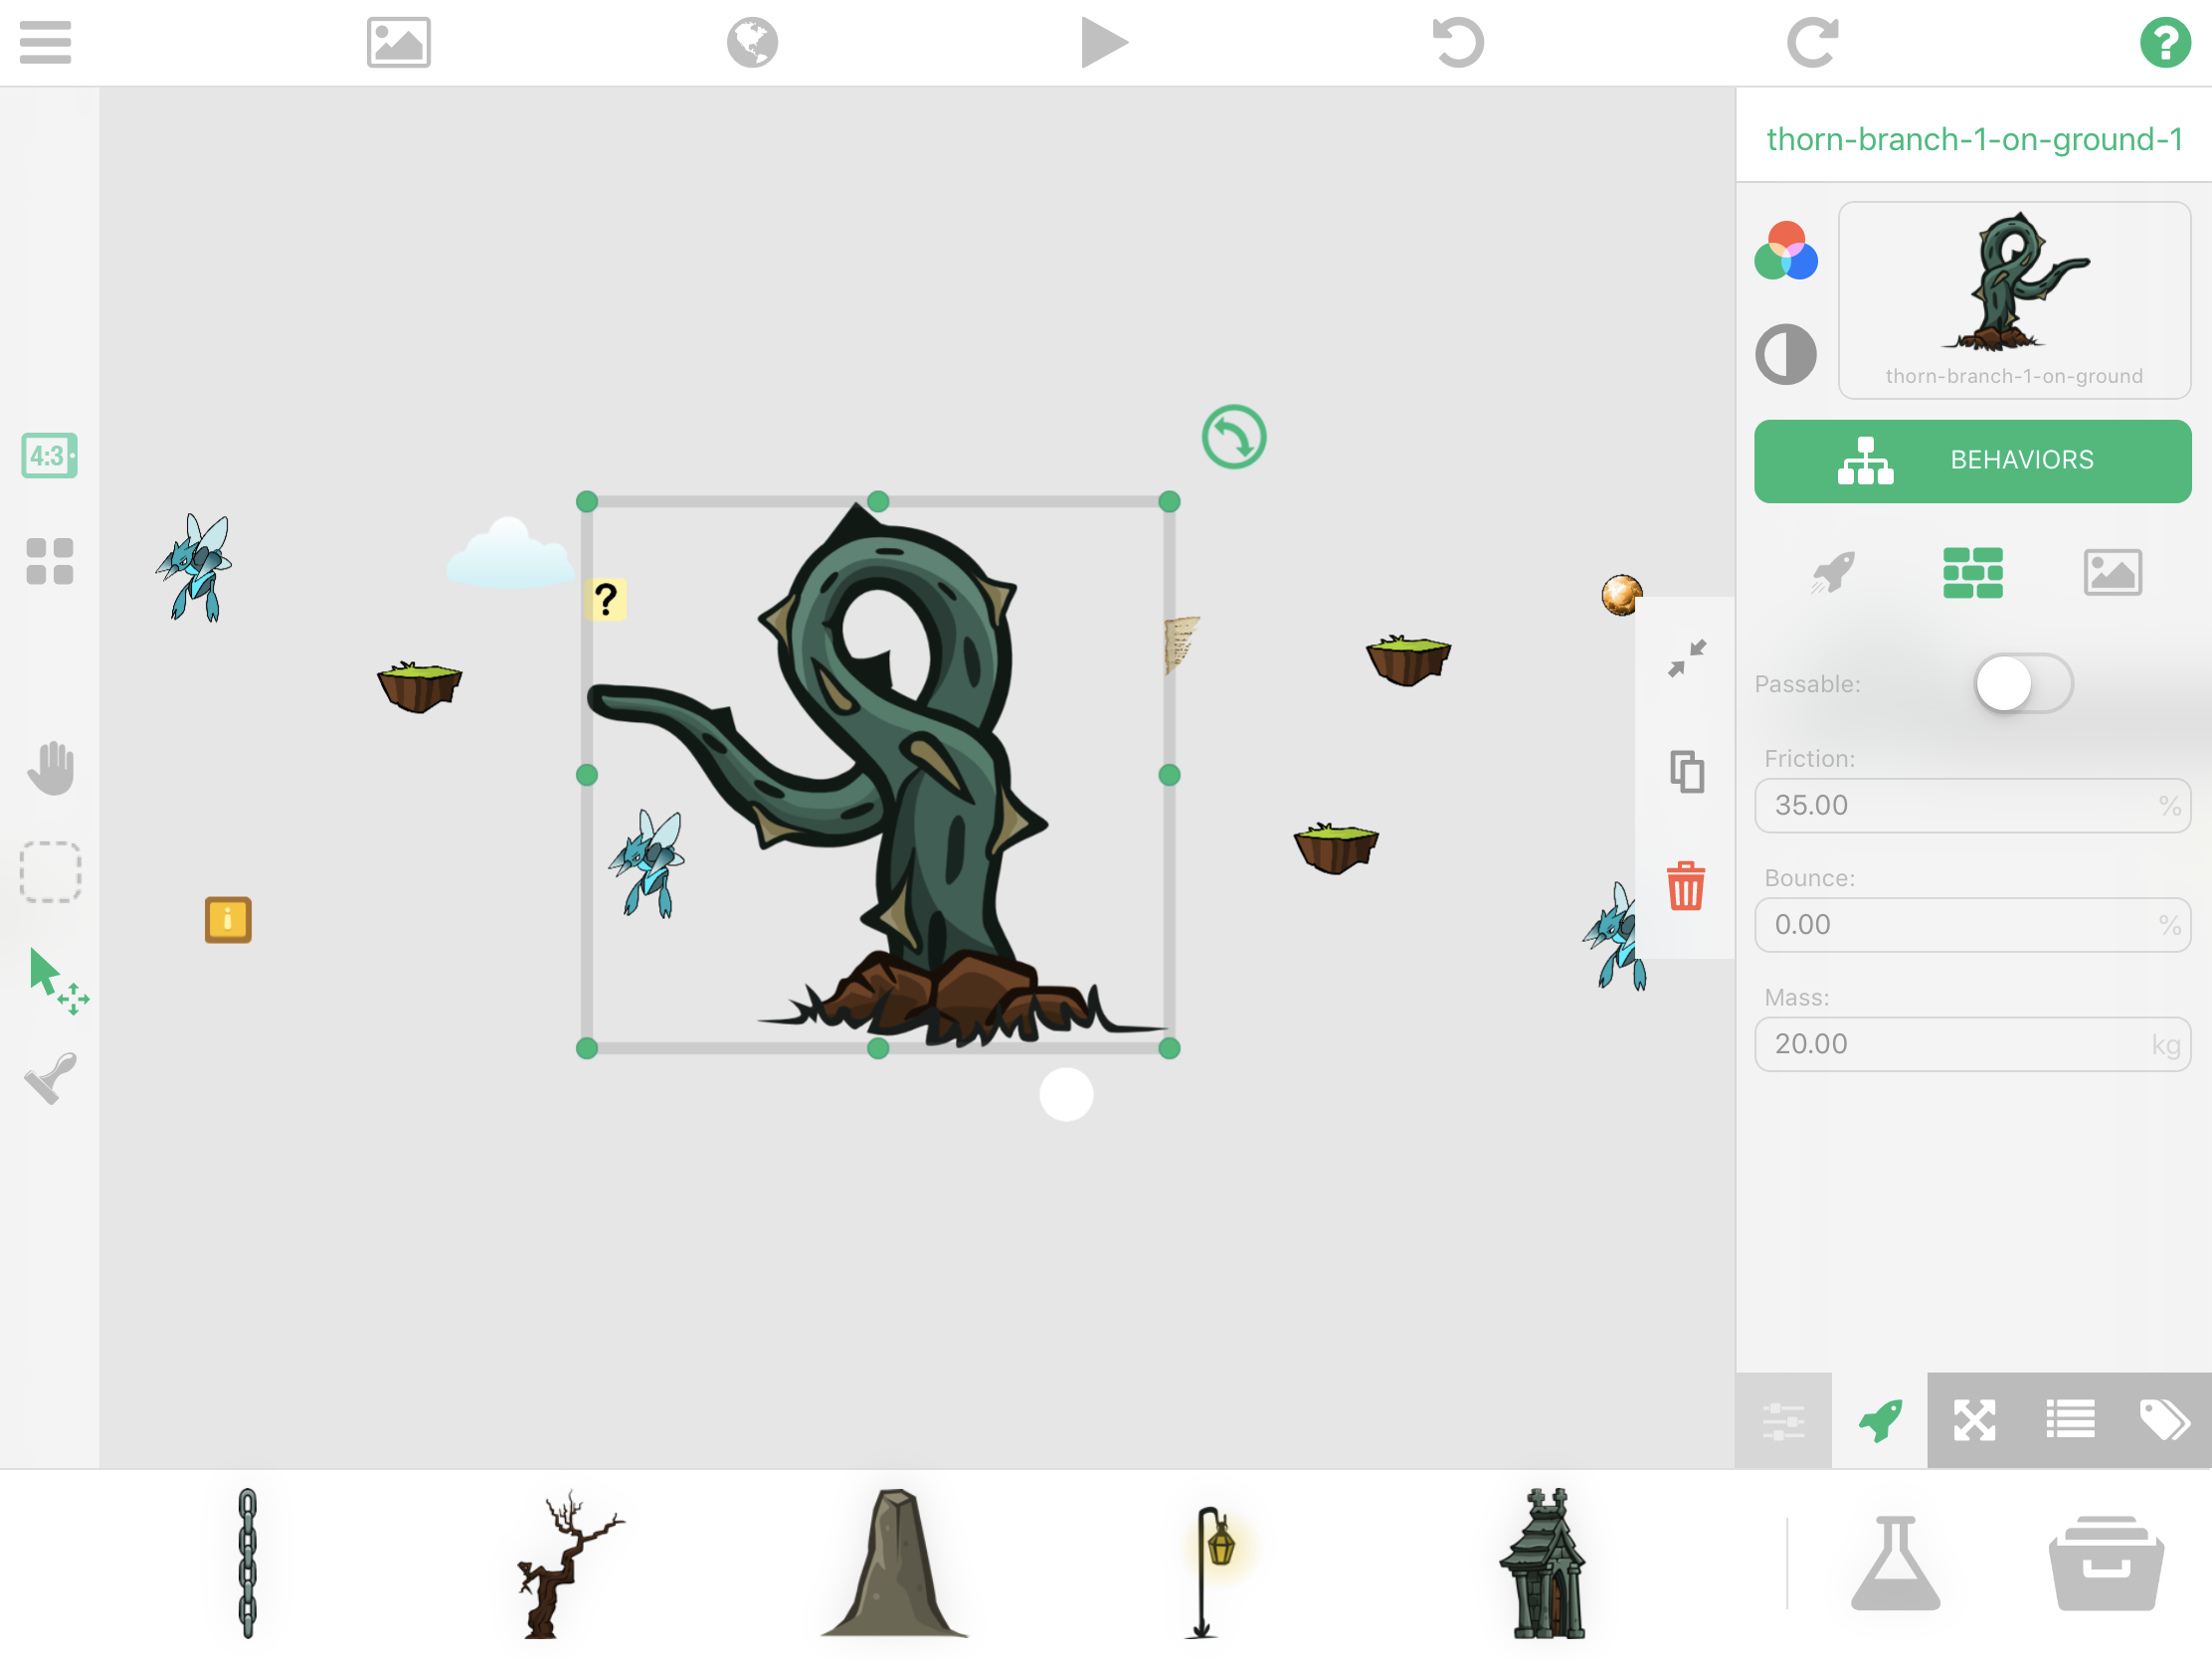Delete selected object with red trash icon
The height and width of the screenshot is (1659, 2212).
[x=1685, y=886]
